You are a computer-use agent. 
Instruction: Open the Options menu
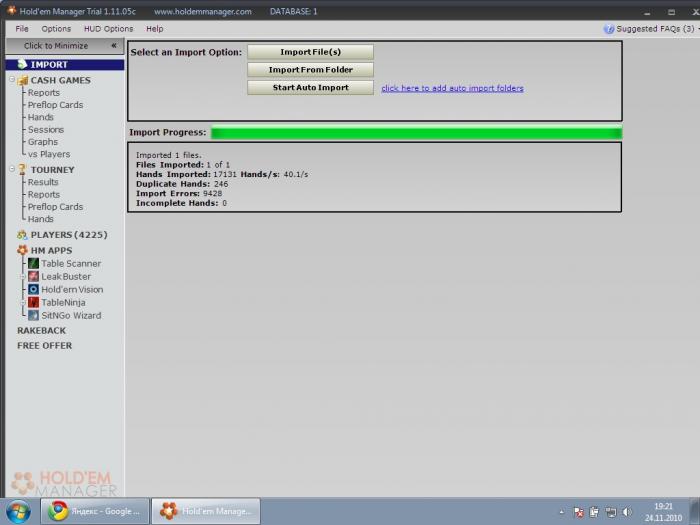pos(56,29)
